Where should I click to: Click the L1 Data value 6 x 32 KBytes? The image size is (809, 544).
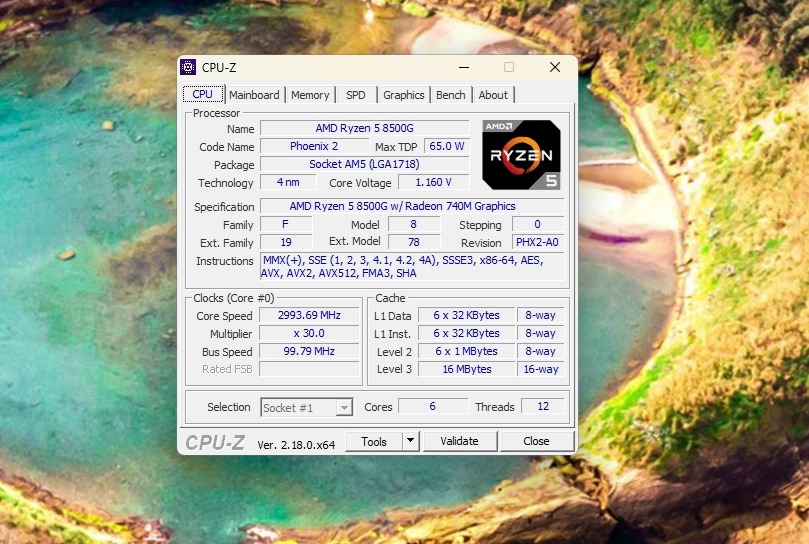(466, 315)
